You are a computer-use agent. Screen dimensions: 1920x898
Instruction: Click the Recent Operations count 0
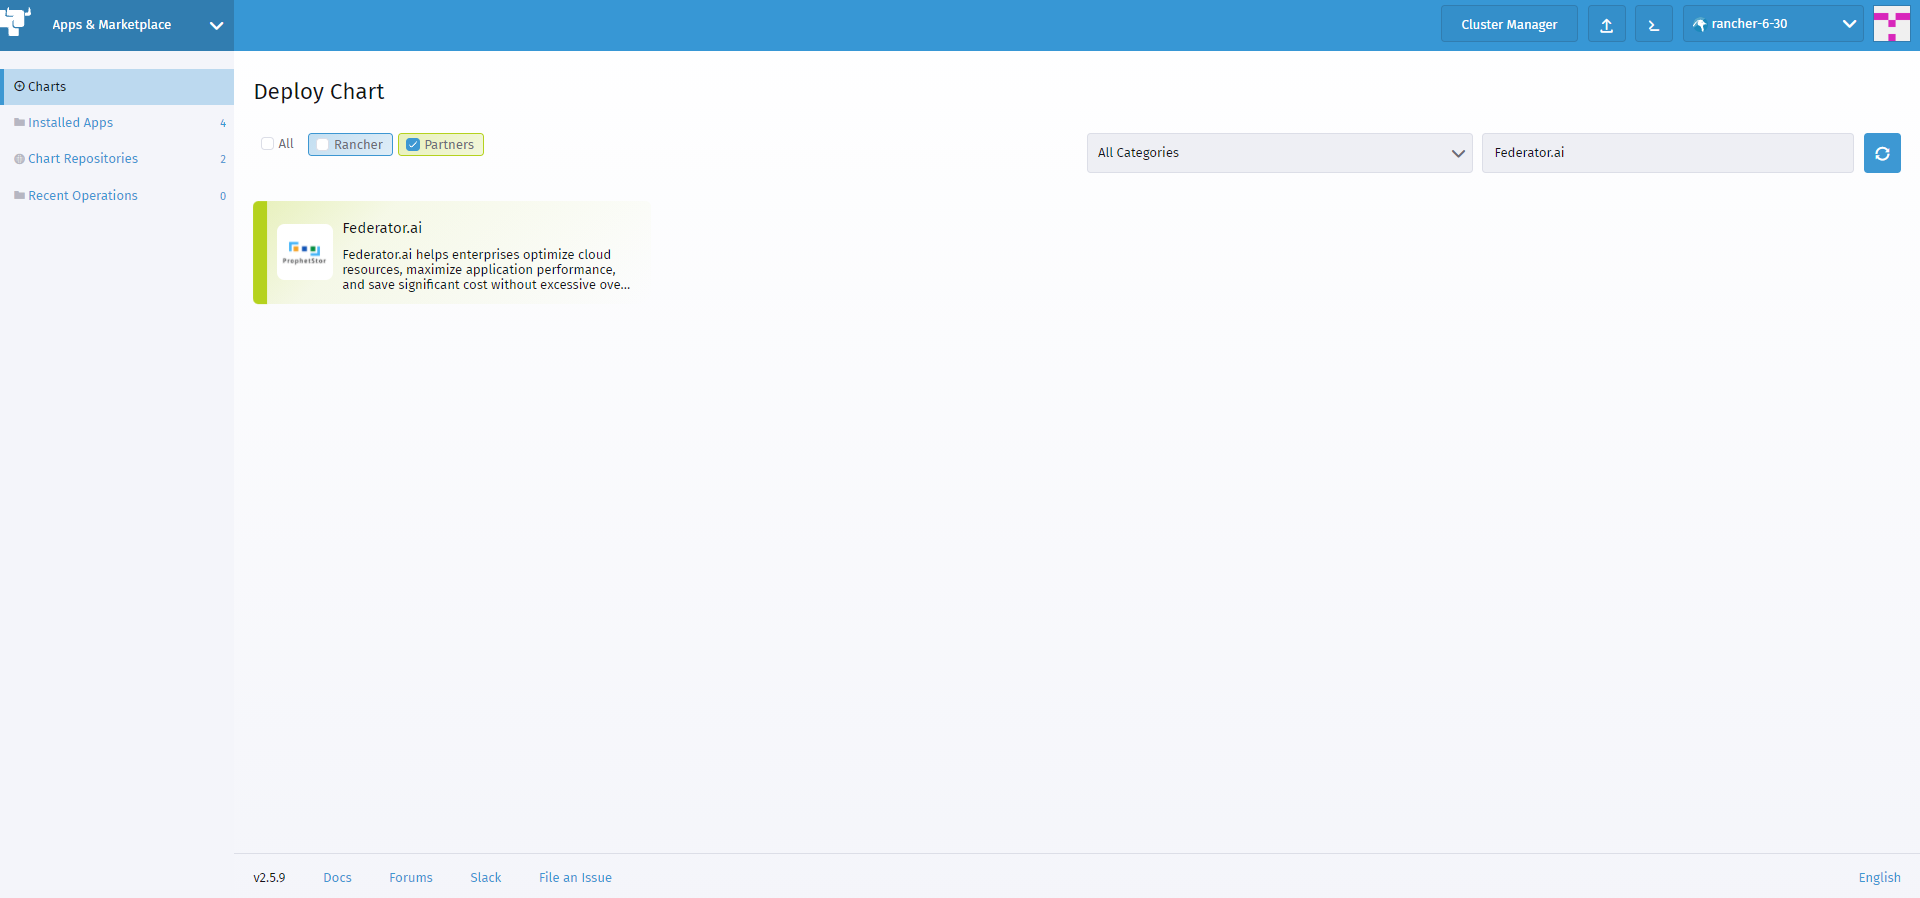point(223,196)
